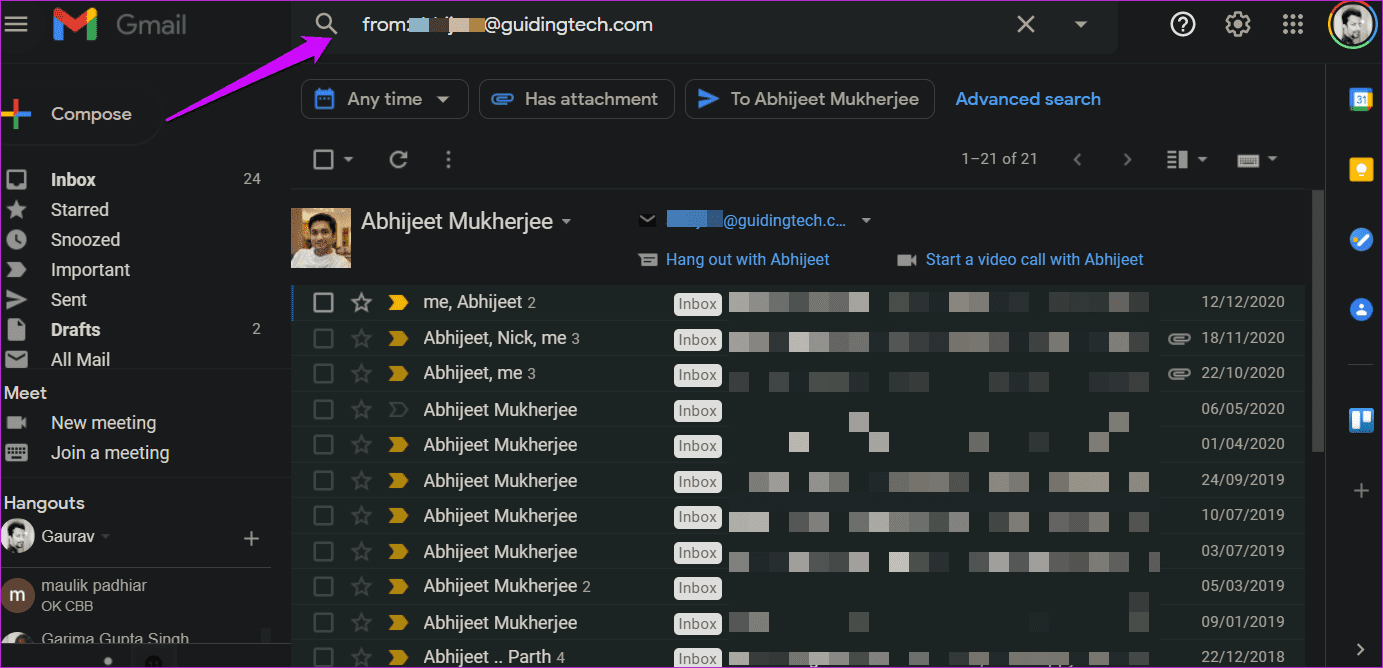The height and width of the screenshot is (668, 1383).
Task: Open the Settings gear icon
Action: (x=1238, y=24)
